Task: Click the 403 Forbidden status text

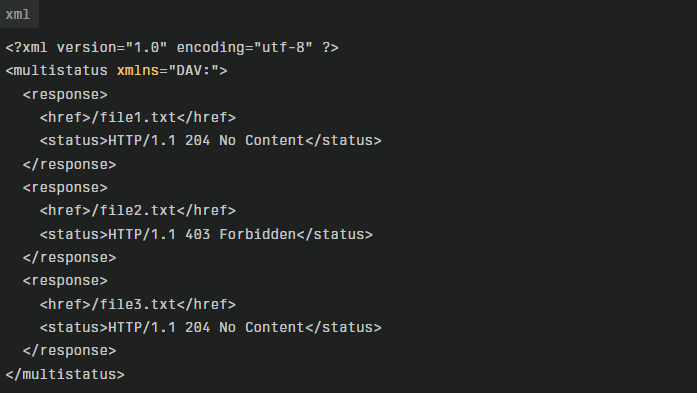Action: point(240,235)
